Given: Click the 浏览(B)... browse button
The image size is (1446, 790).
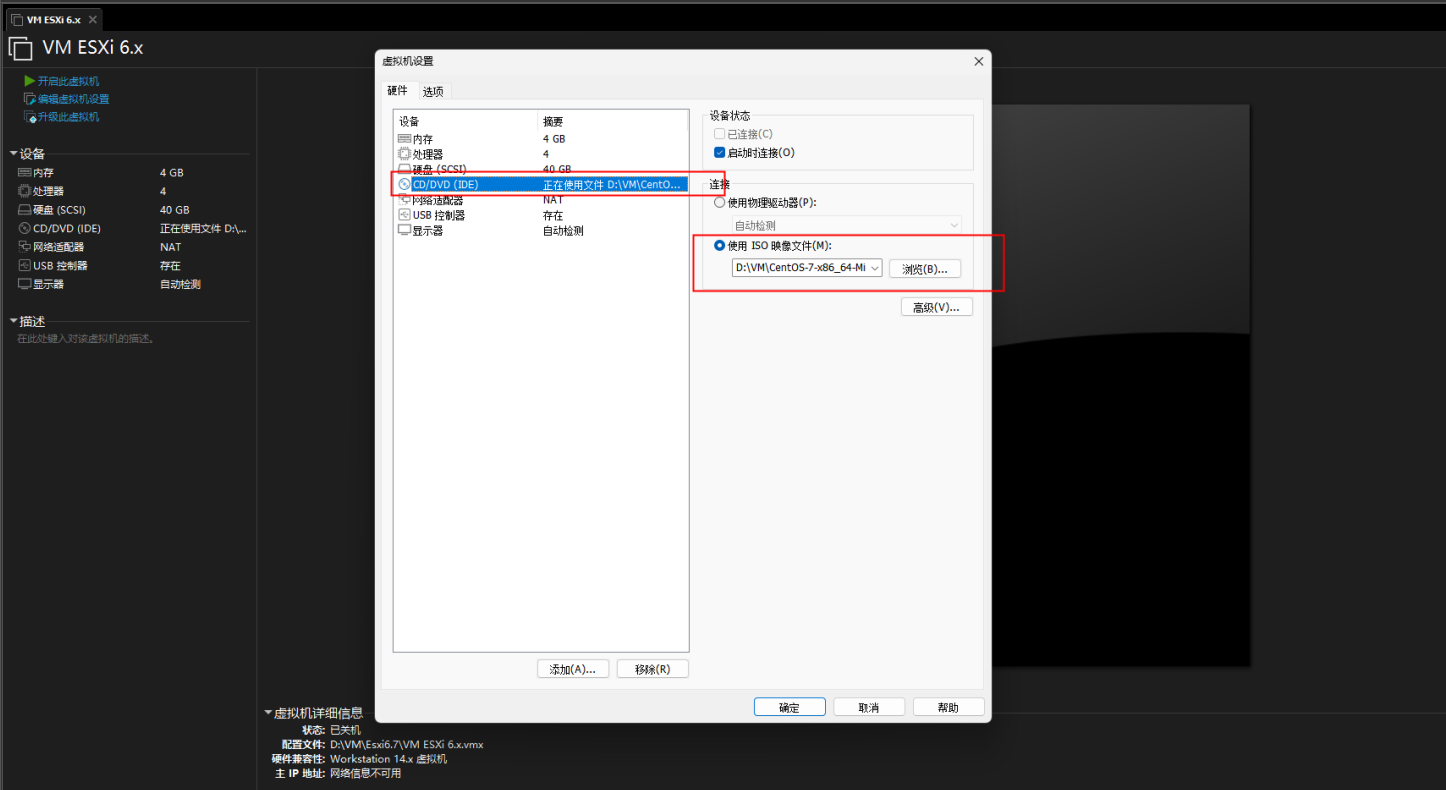Looking at the screenshot, I should click(924, 269).
